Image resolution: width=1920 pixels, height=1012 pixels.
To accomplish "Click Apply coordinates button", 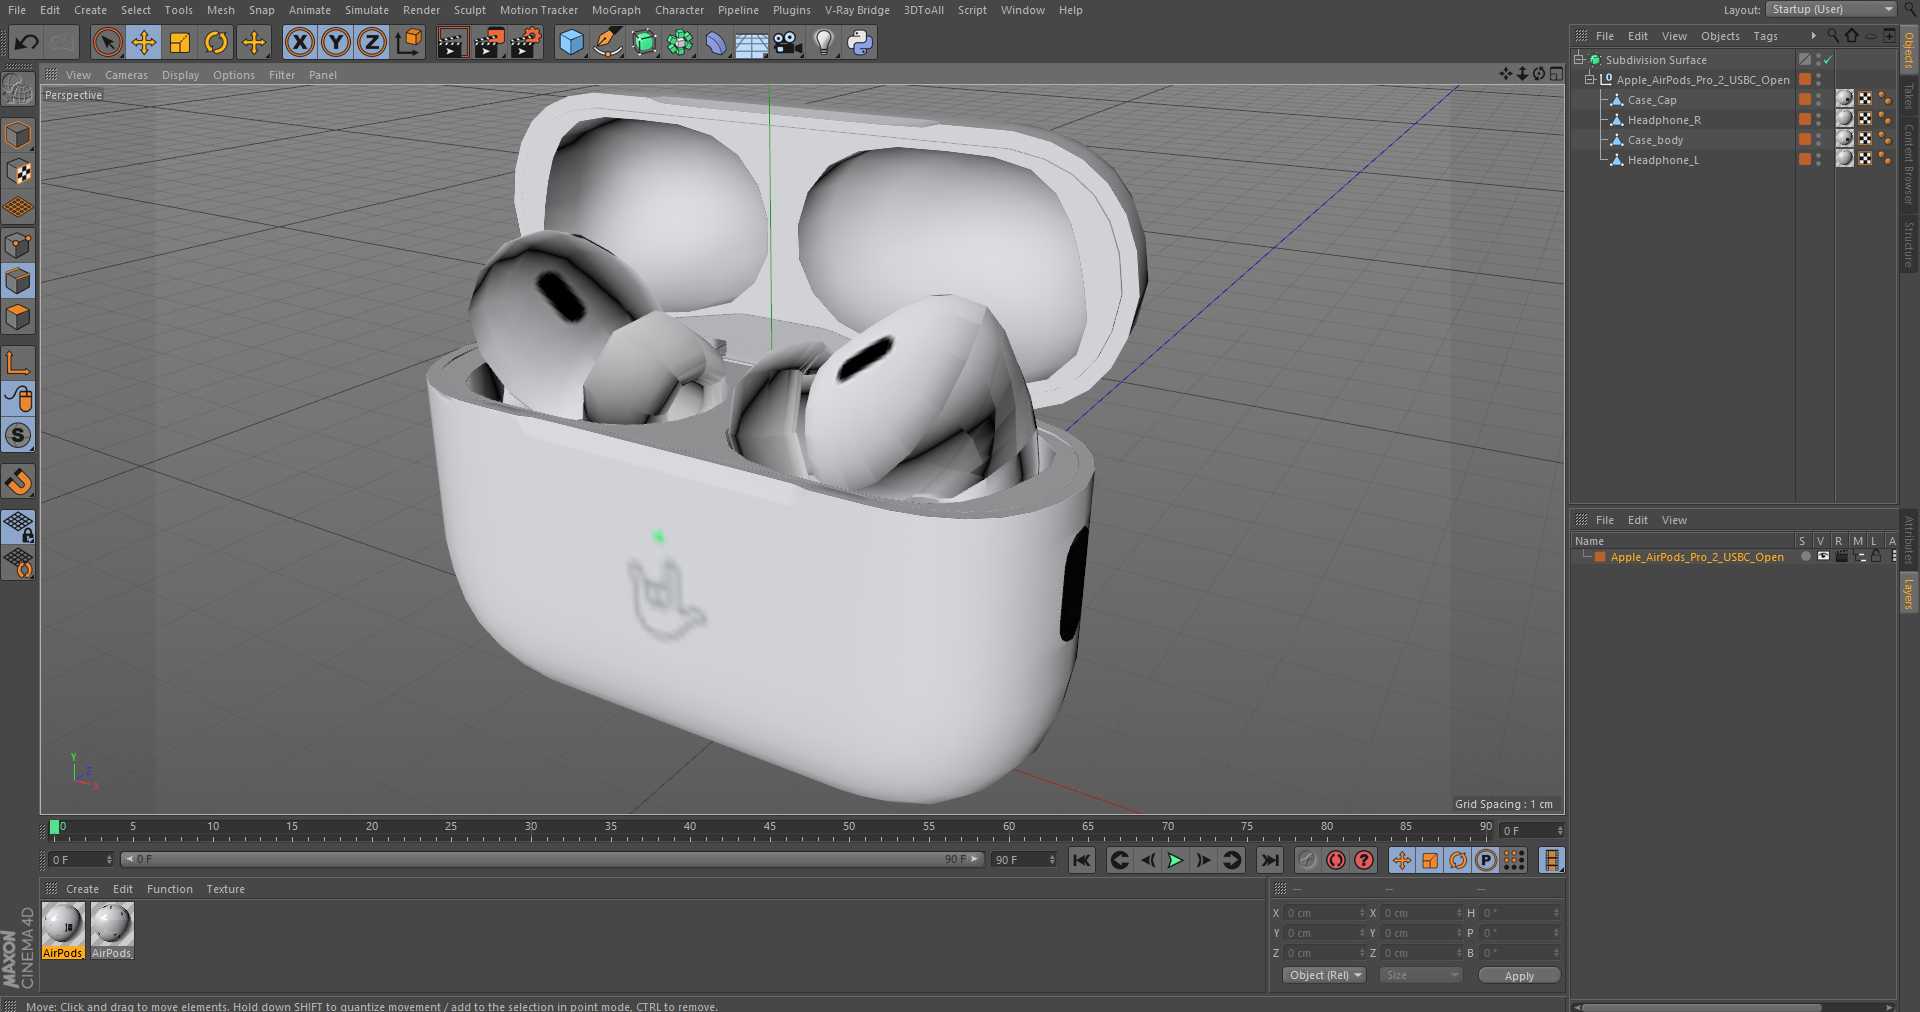I will click(x=1519, y=975).
